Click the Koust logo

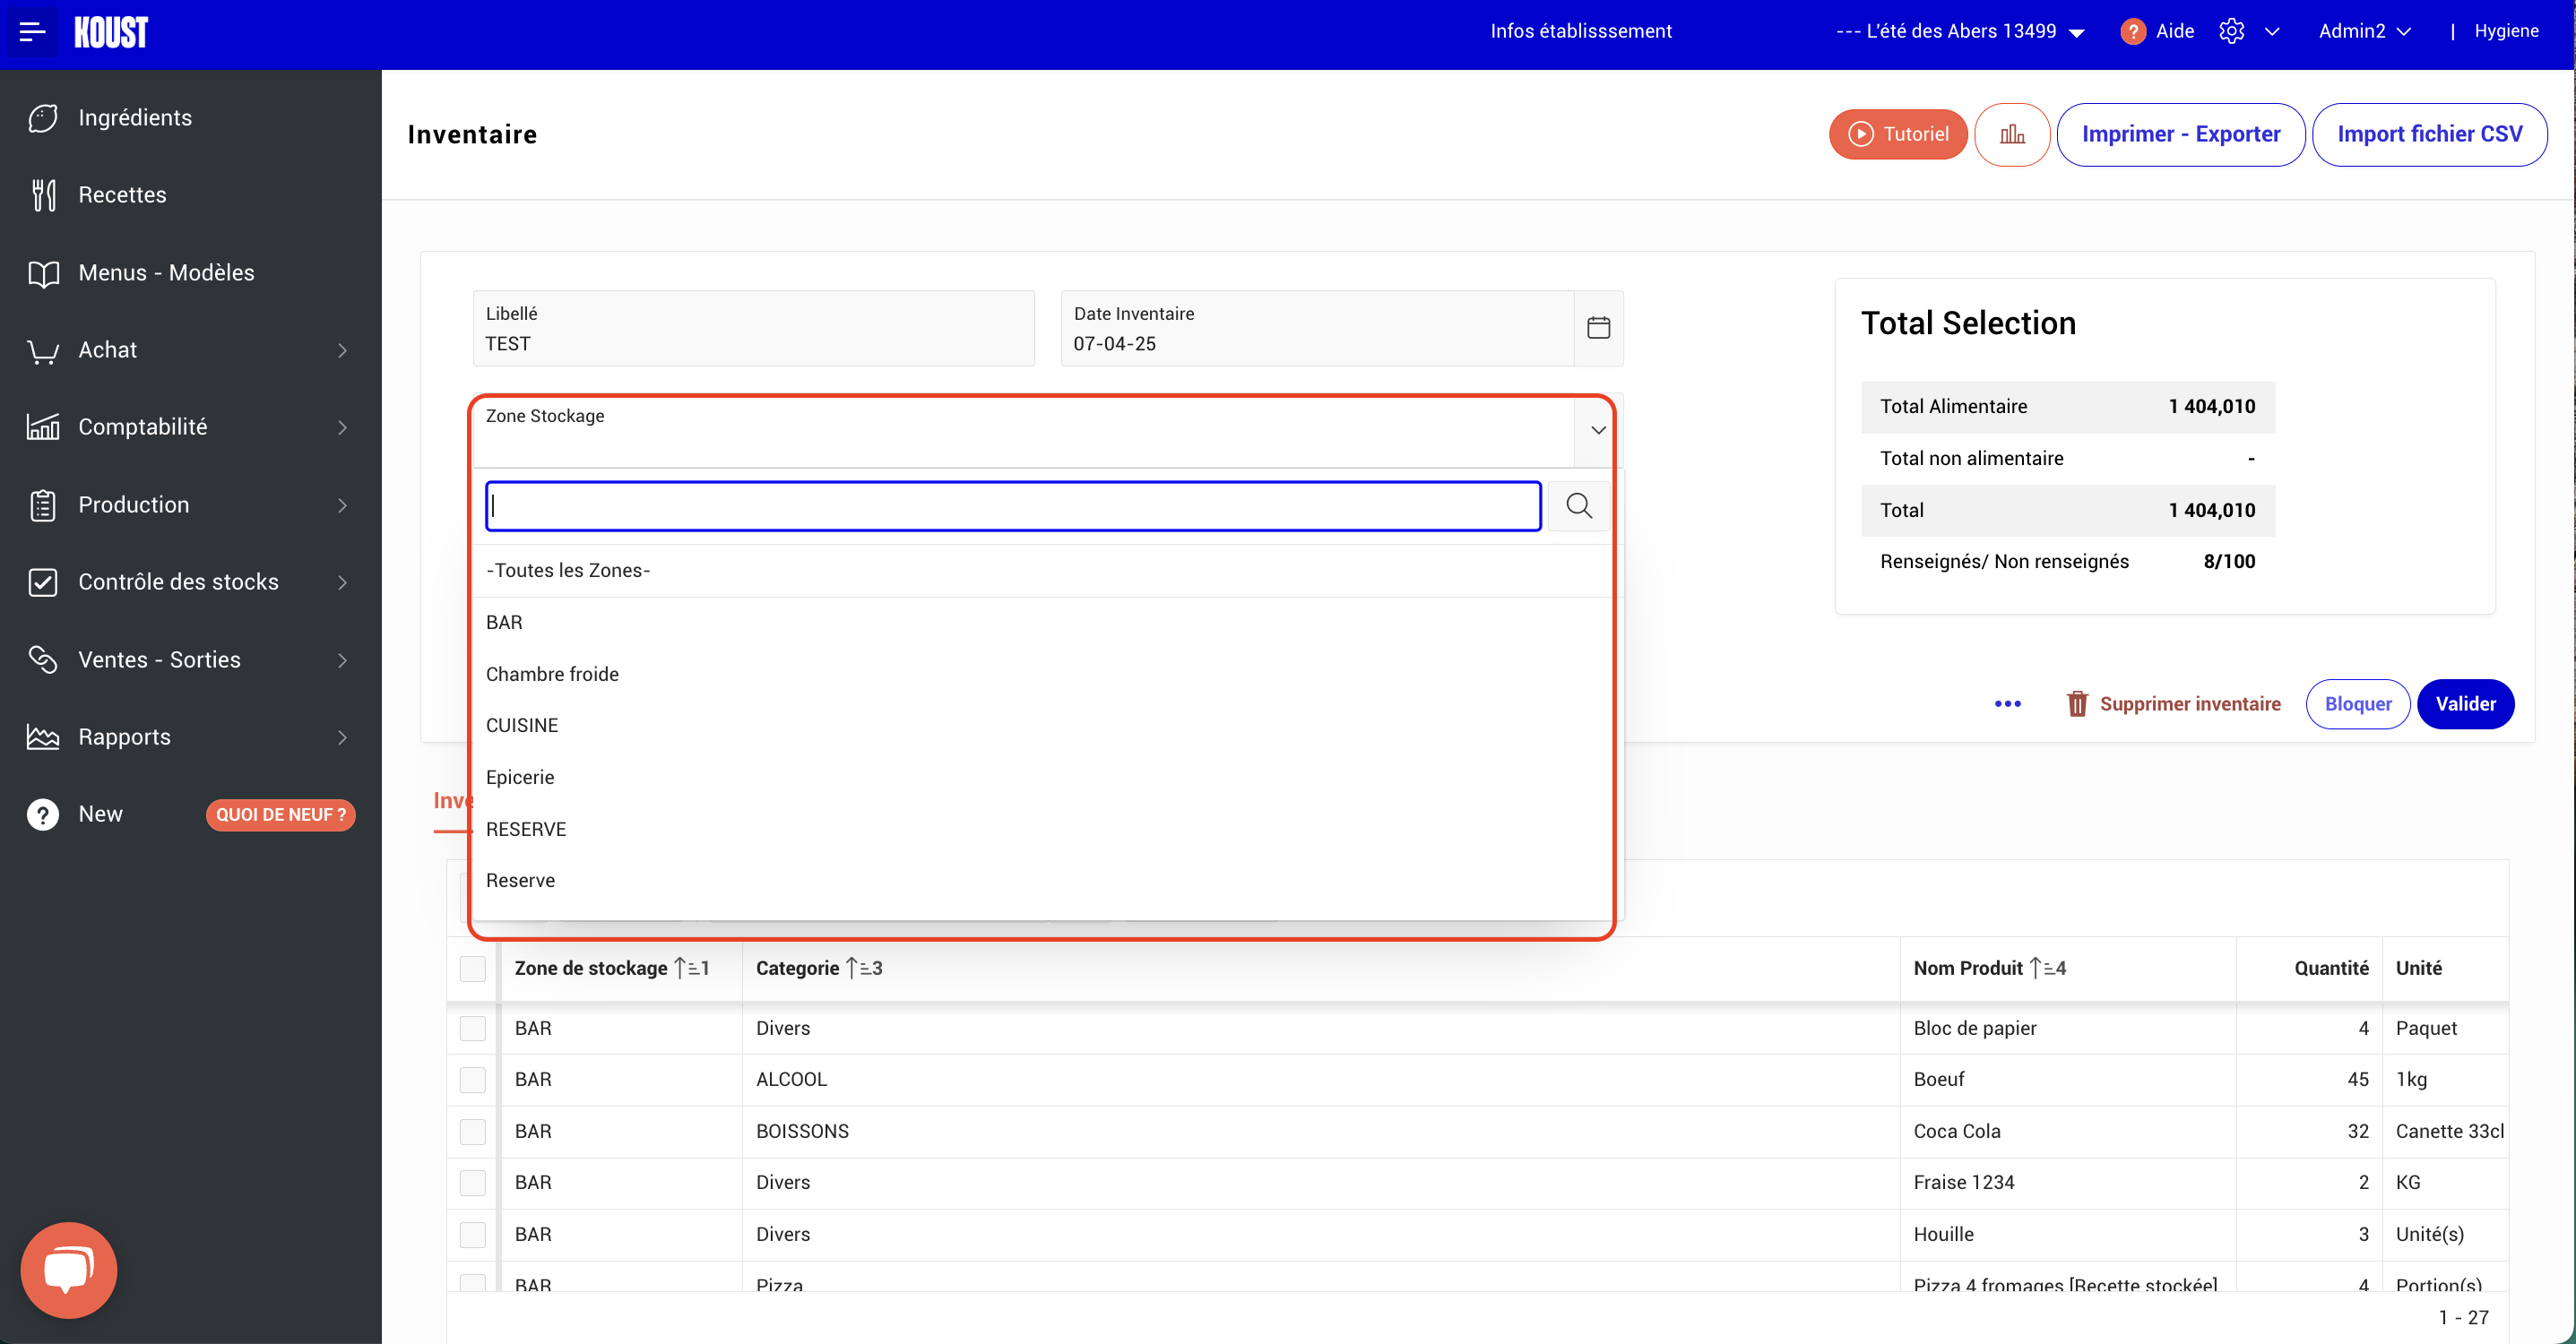pyautogui.click(x=111, y=32)
